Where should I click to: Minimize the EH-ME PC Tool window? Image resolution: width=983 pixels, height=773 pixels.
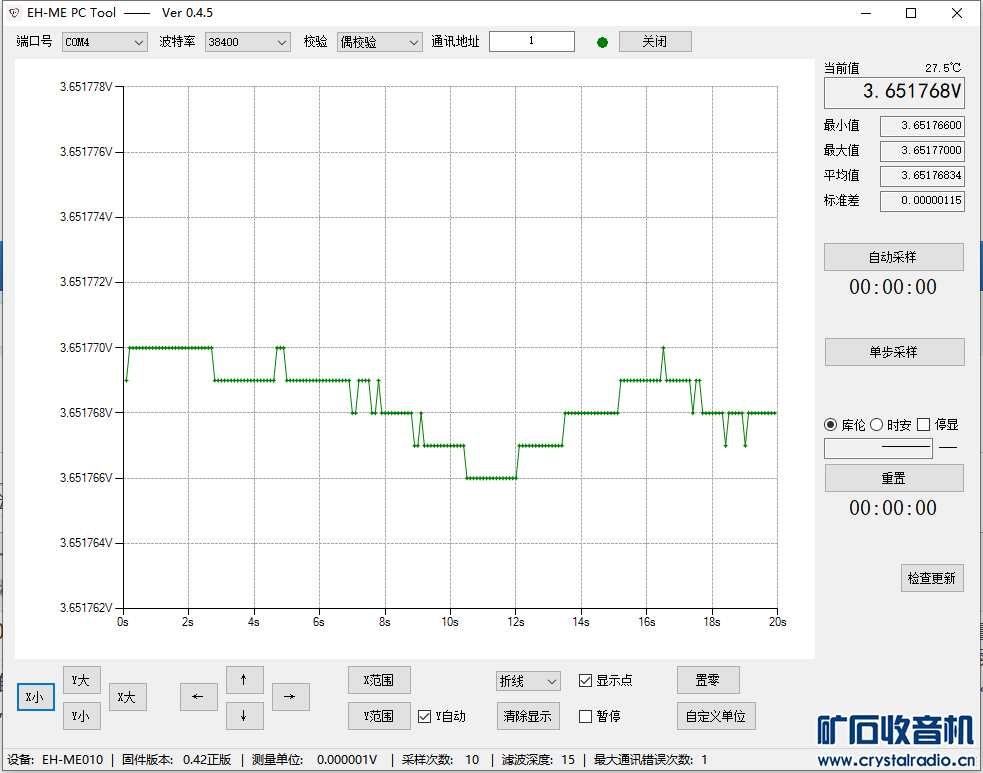(866, 13)
